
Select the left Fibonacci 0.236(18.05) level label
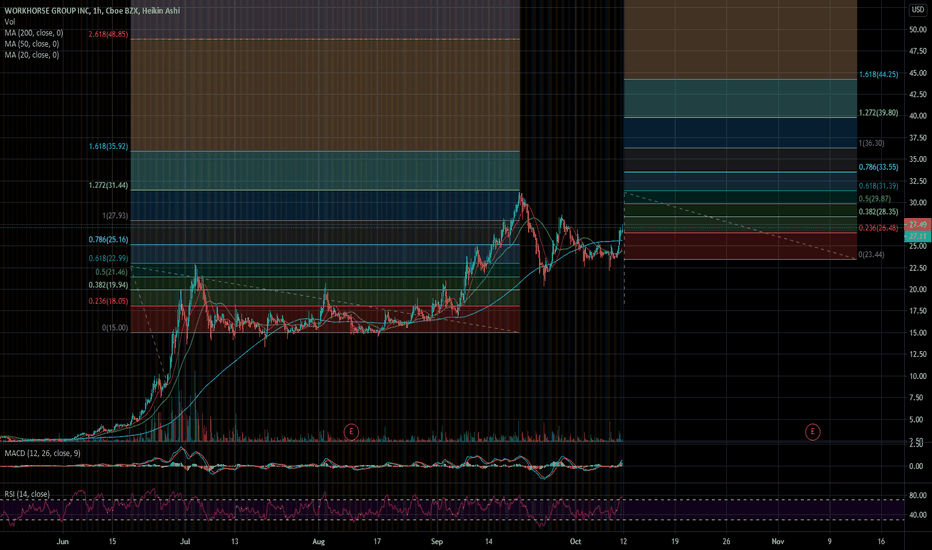(108, 301)
